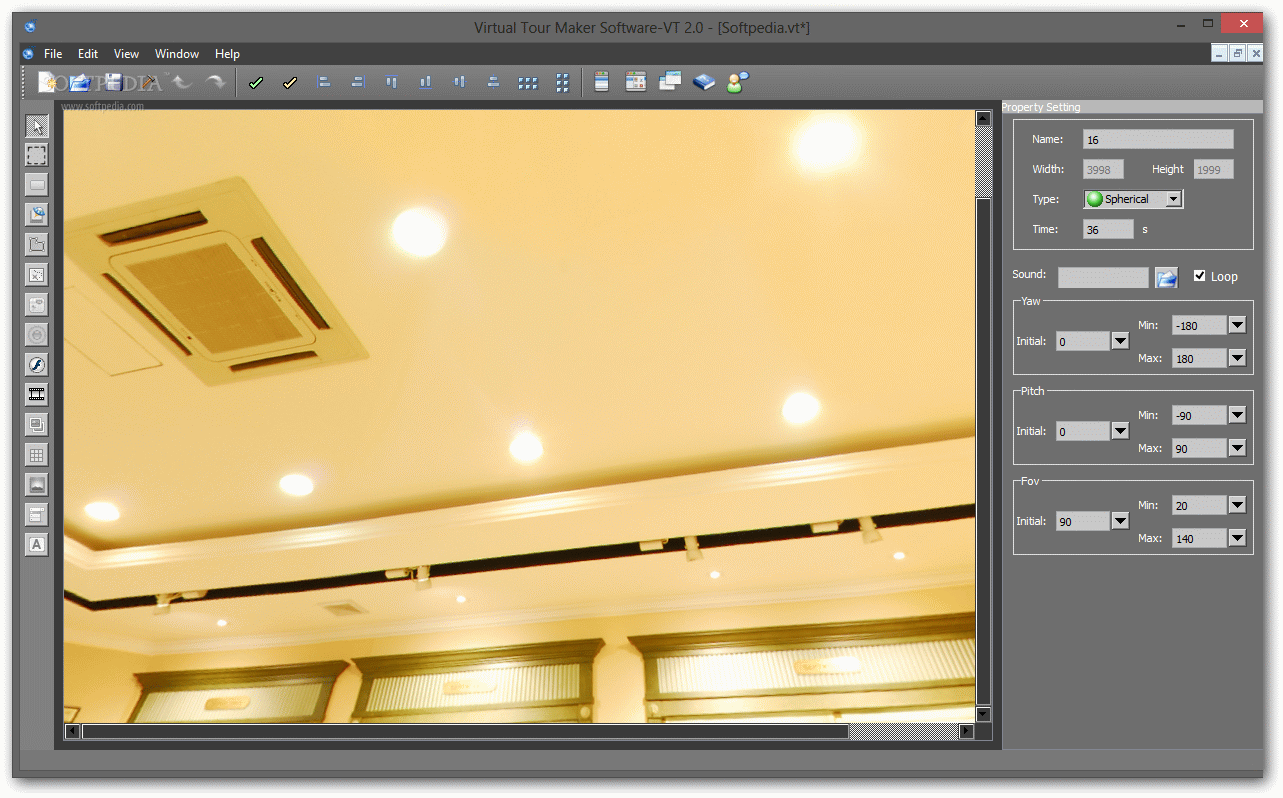Click the user contact icon in toolbar

point(738,83)
